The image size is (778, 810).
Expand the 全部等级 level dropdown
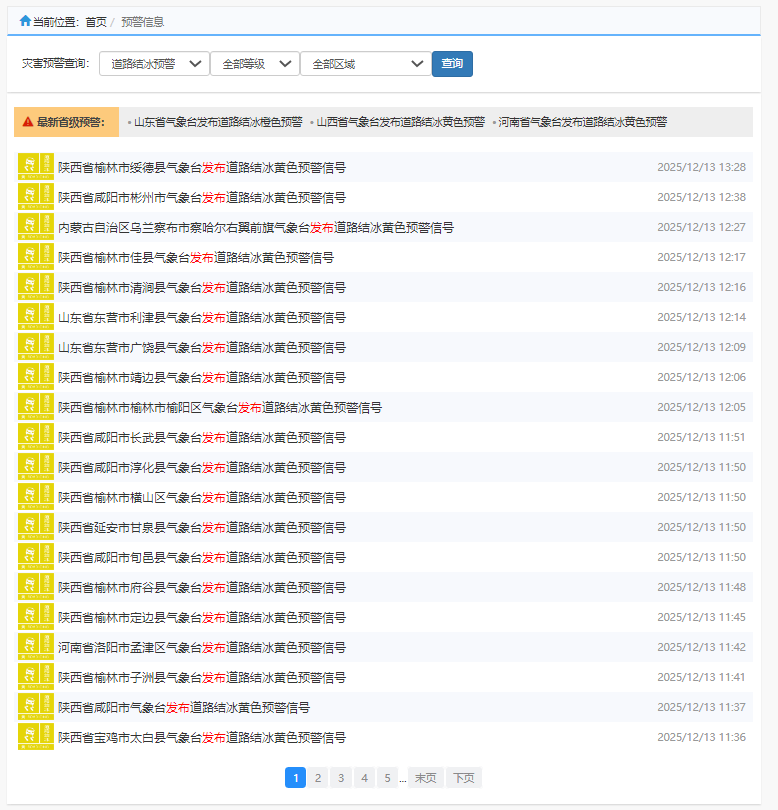pyautogui.click(x=255, y=64)
